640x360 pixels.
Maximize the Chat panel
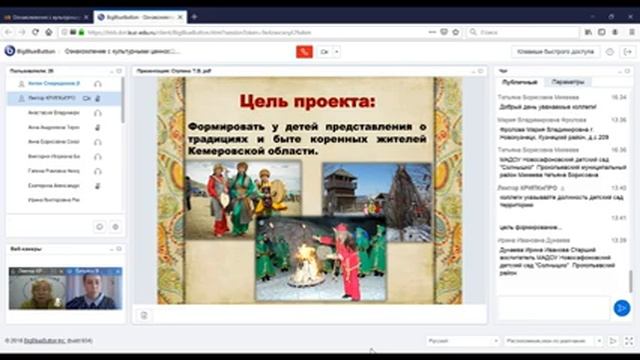coord(627,71)
